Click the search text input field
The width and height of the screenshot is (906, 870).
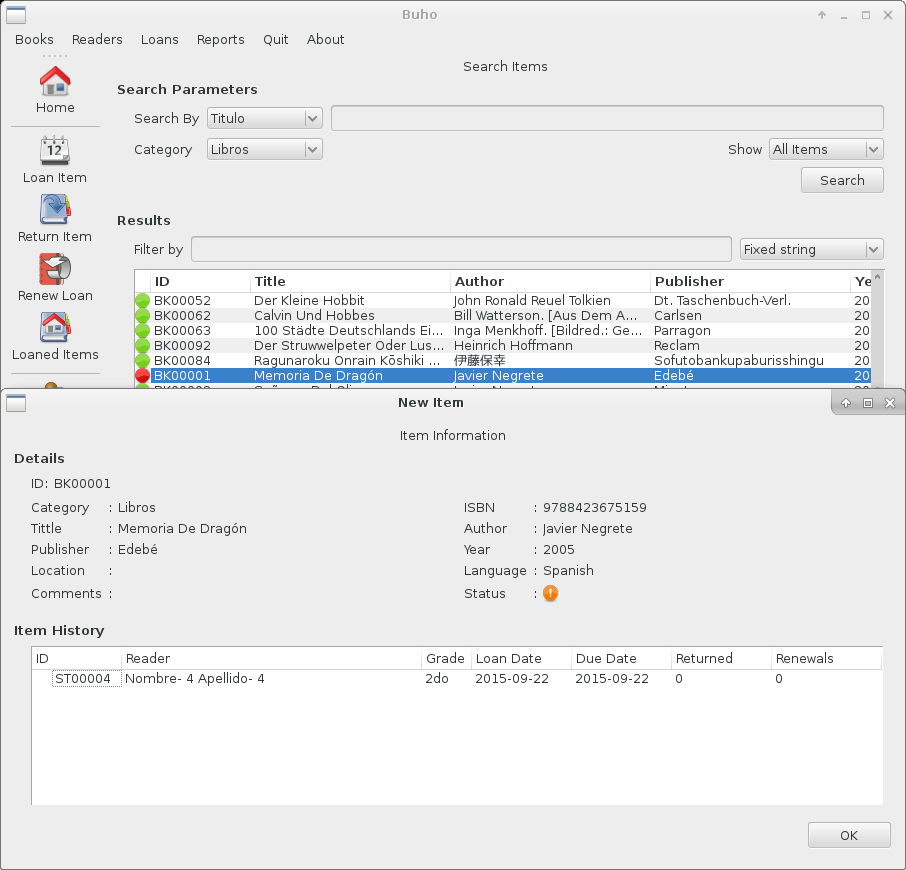[x=607, y=118]
